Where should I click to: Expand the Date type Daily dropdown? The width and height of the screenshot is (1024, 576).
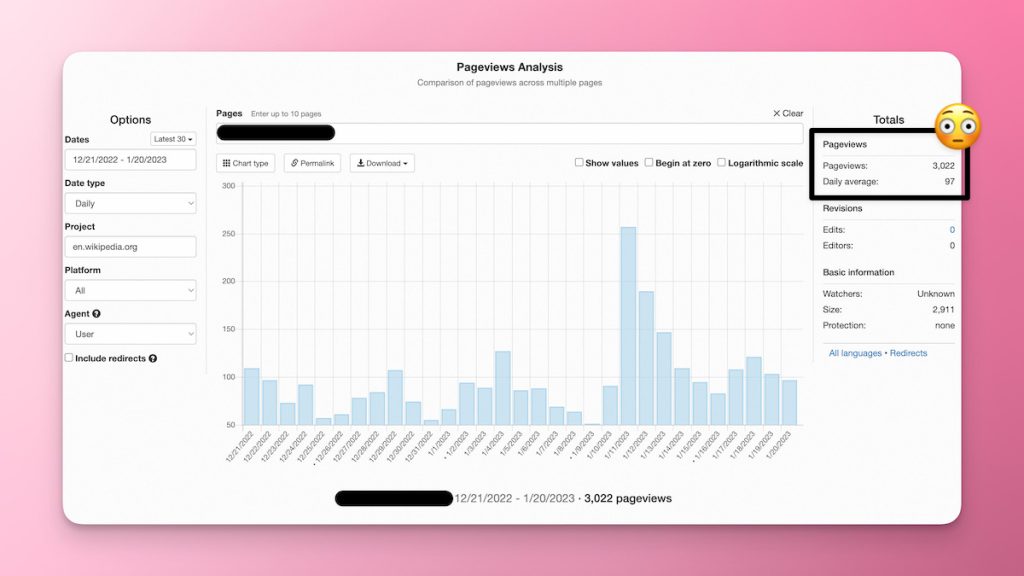click(130, 203)
